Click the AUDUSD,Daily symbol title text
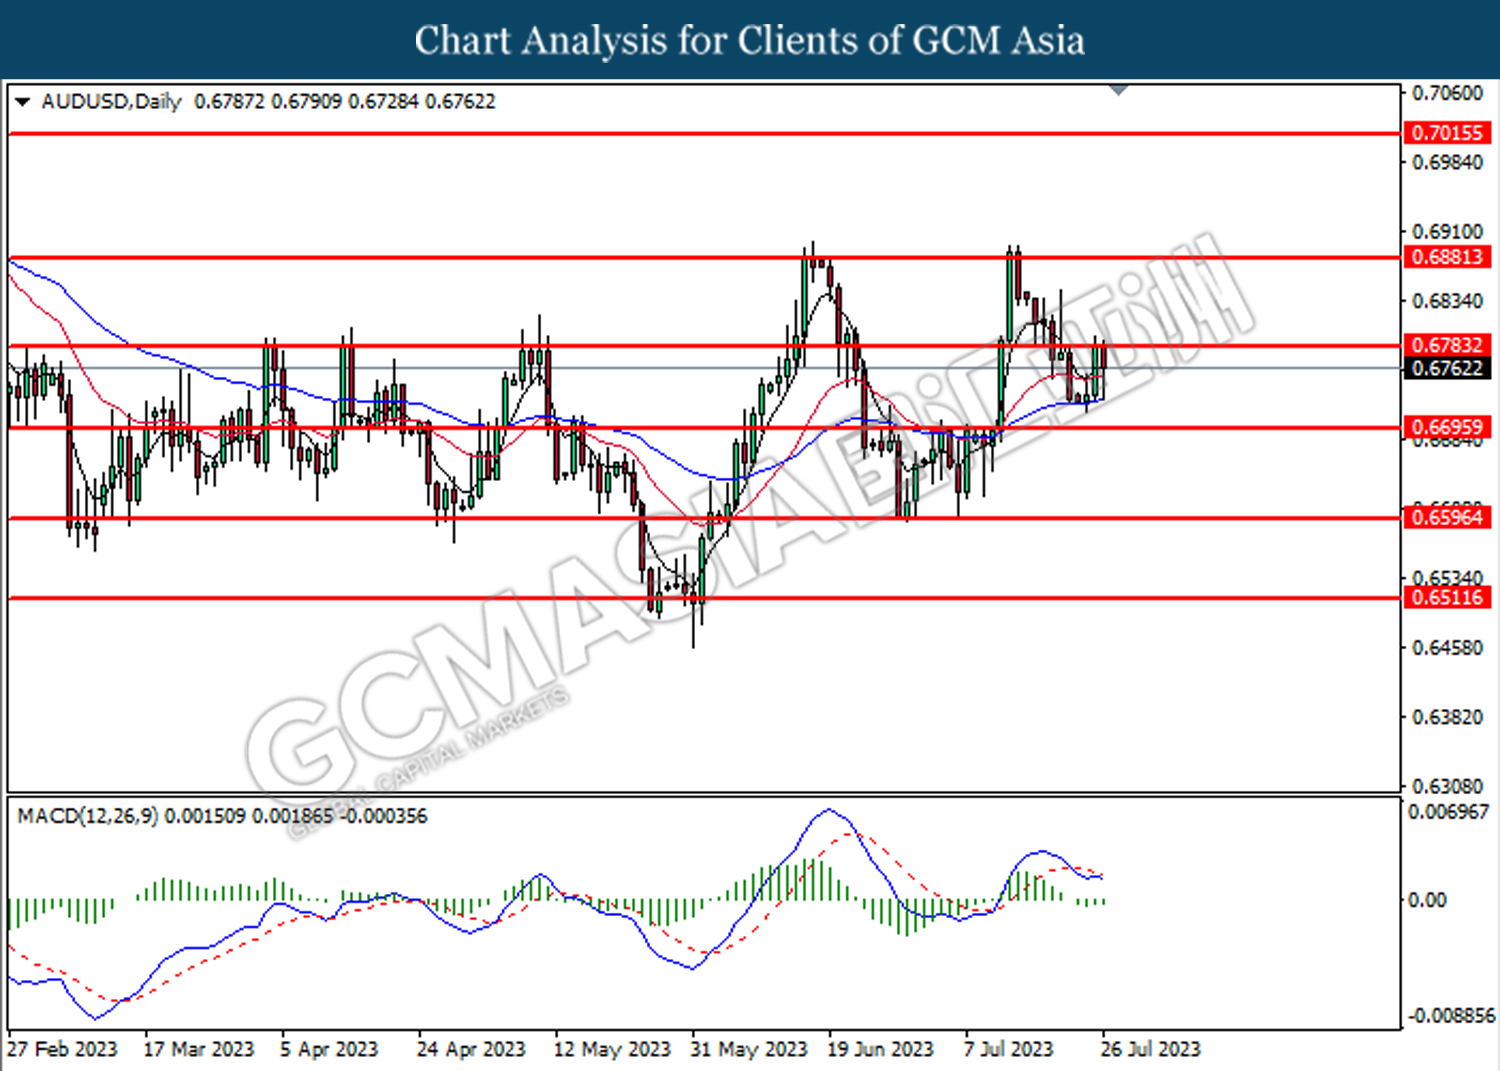The width and height of the screenshot is (1500, 1071). point(111,102)
